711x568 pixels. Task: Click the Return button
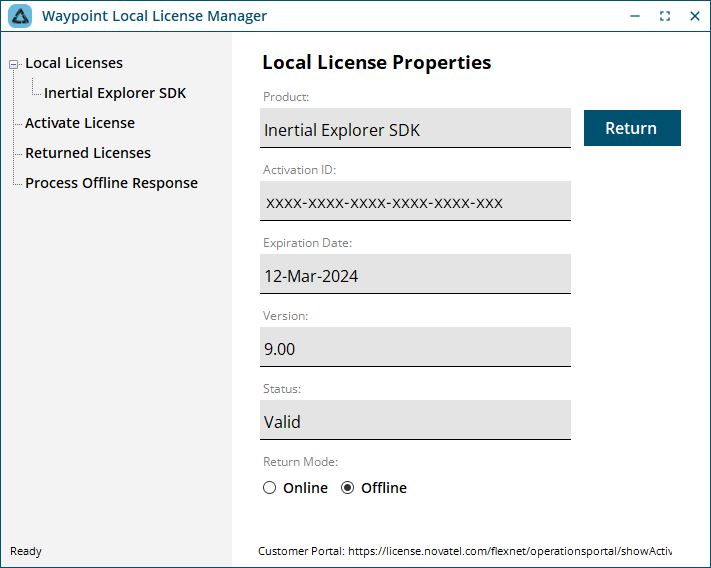click(632, 128)
